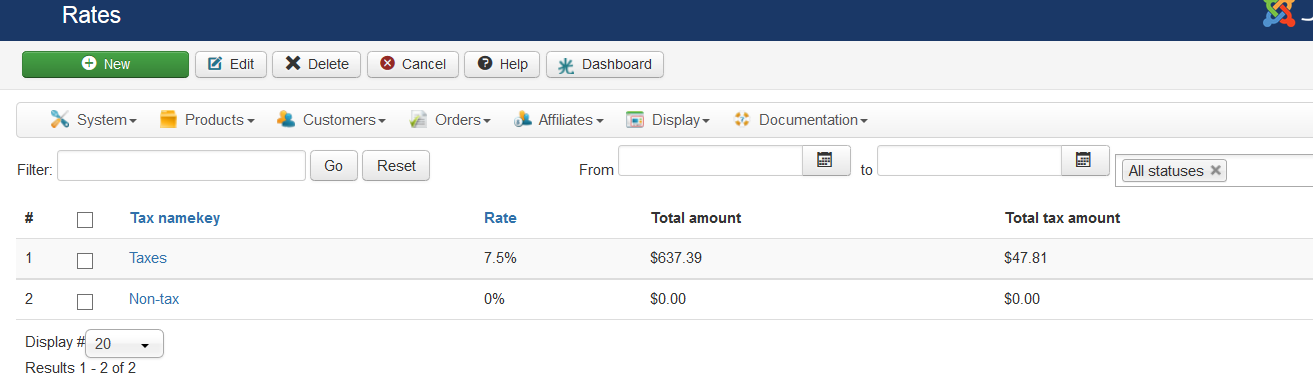Open the to date calendar picker

tap(1084, 160)
